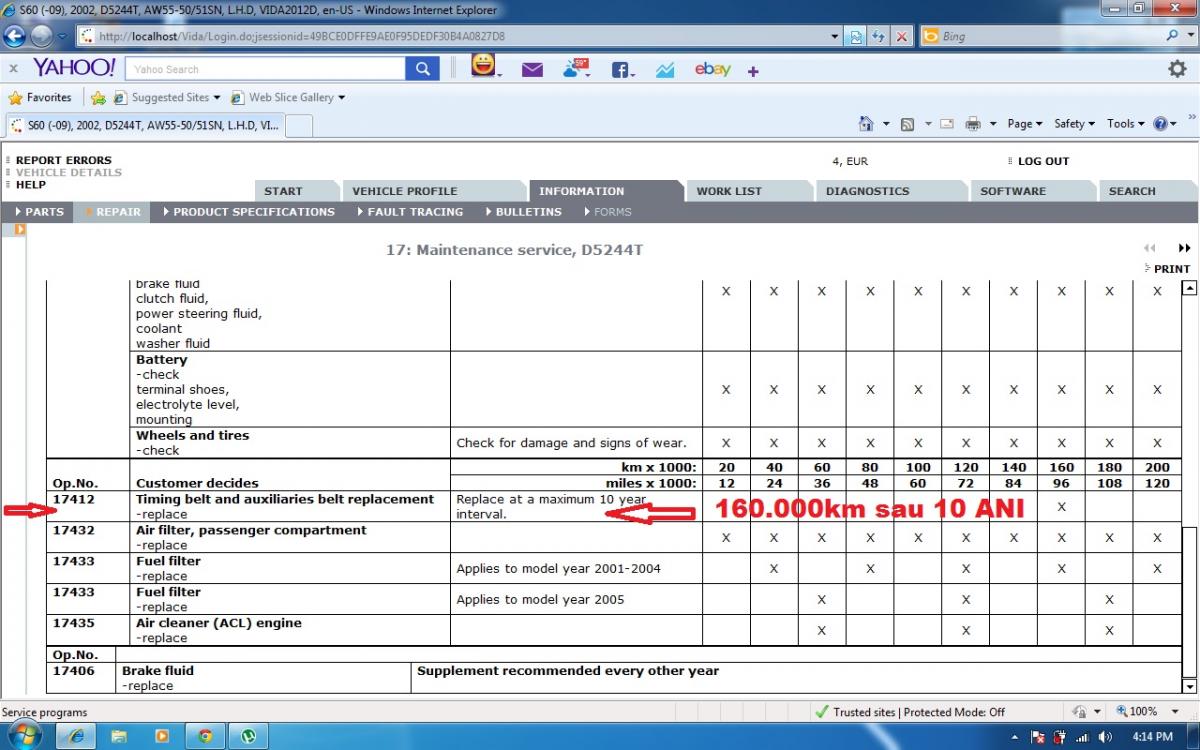Click the Read Mail icon in command bar

tap(946, 124)
